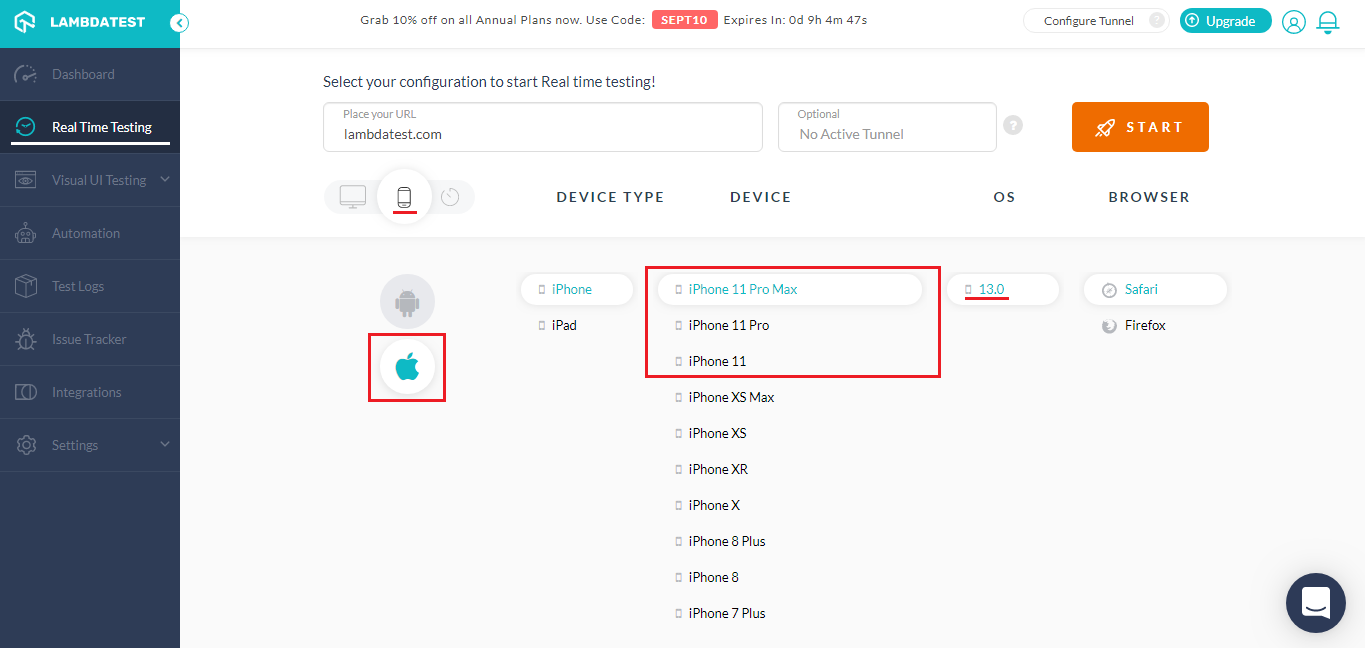Select the Android OS icon
Viewport: 1365px width, 648px height.
[407, 301]
